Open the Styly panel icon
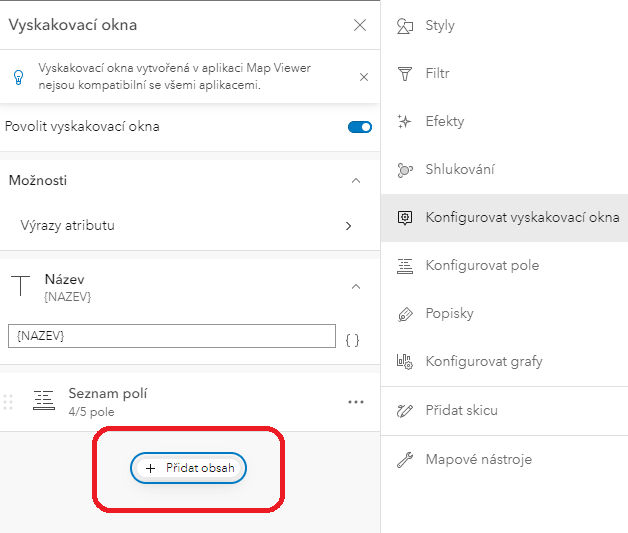 tap(405, 26)
